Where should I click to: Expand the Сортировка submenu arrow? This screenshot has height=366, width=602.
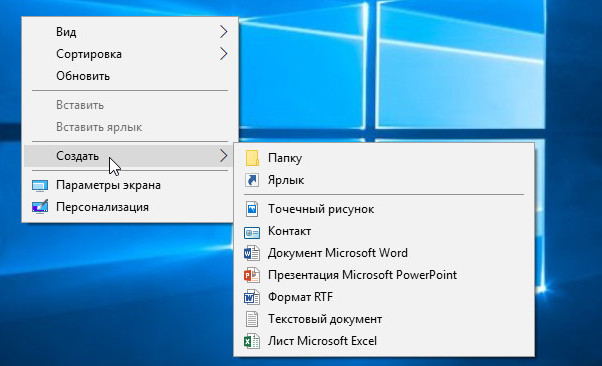coord(223,54)
